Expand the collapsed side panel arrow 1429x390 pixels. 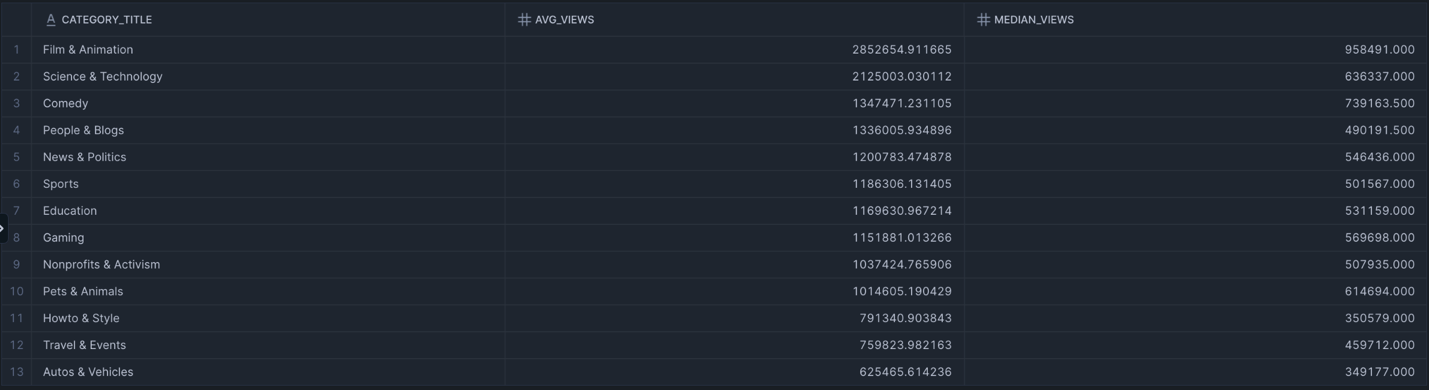pos(3,228)
